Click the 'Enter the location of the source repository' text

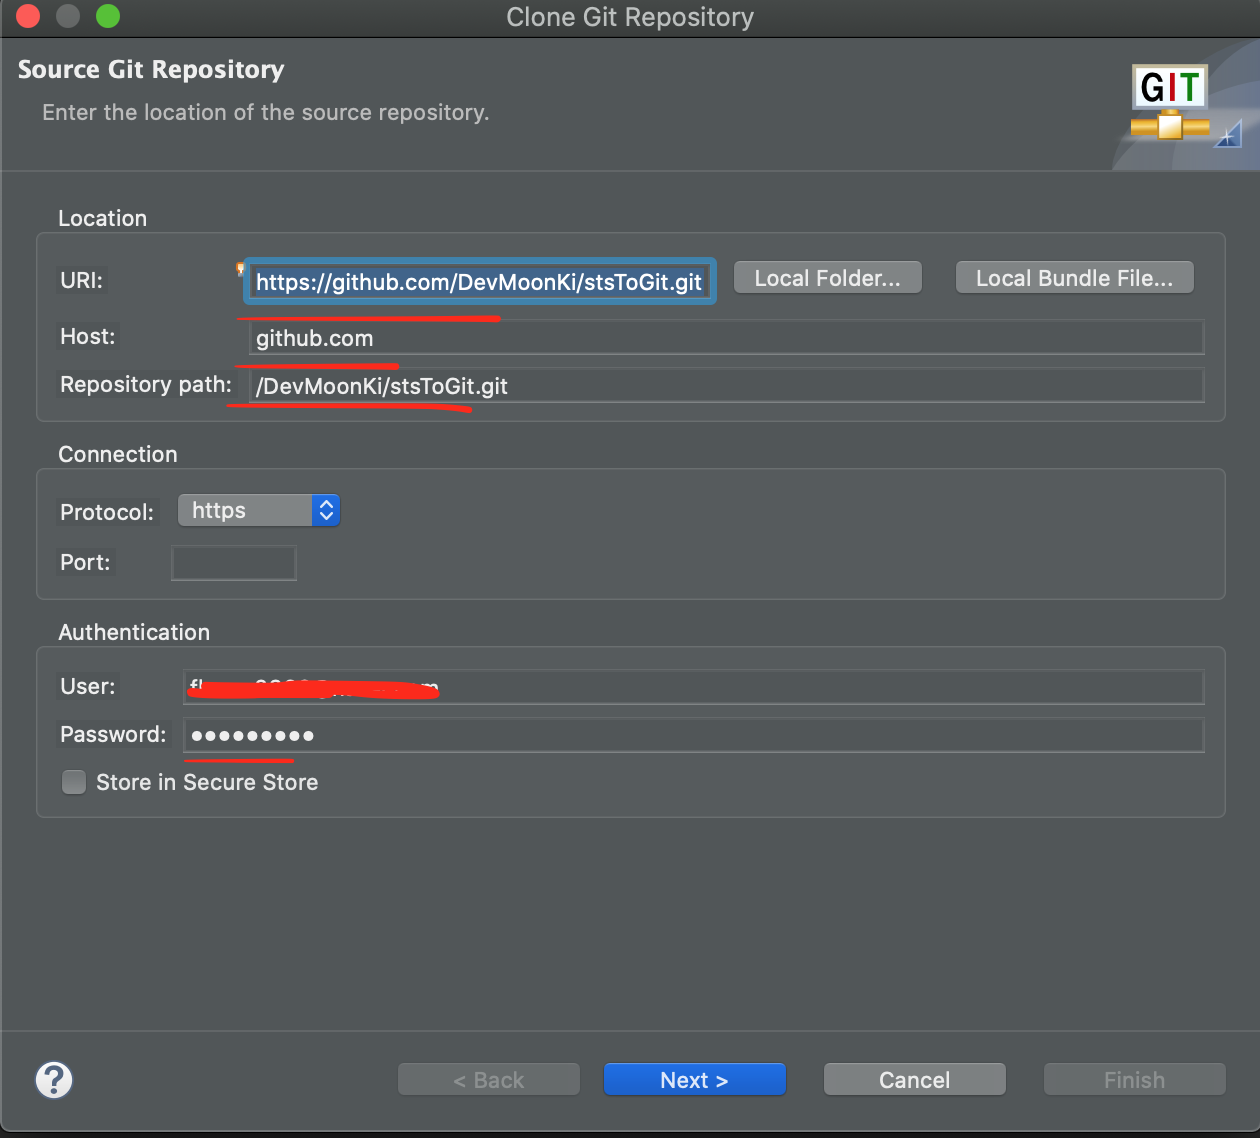pyautogui.click(x=266, y=112)
